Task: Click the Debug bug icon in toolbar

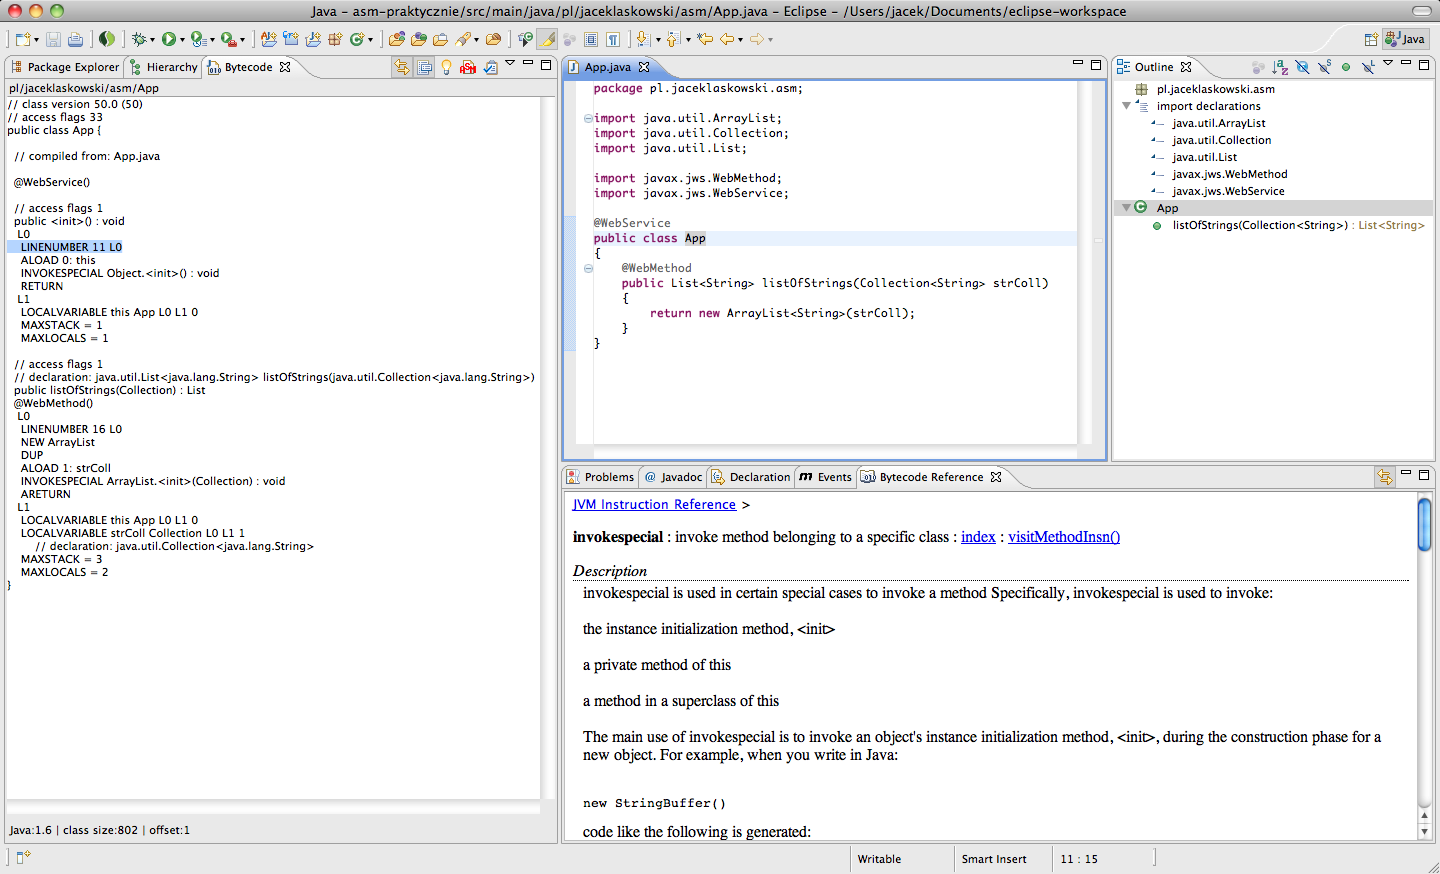Action: click(139, 39)
